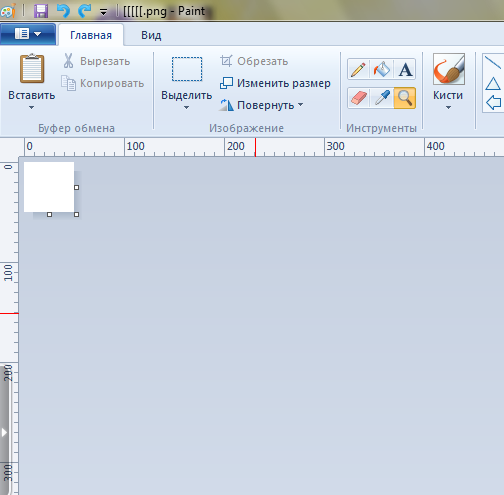Click the Выделить selection rectangle icon
The image size is (504, 495).
click(x=187, y=69)
